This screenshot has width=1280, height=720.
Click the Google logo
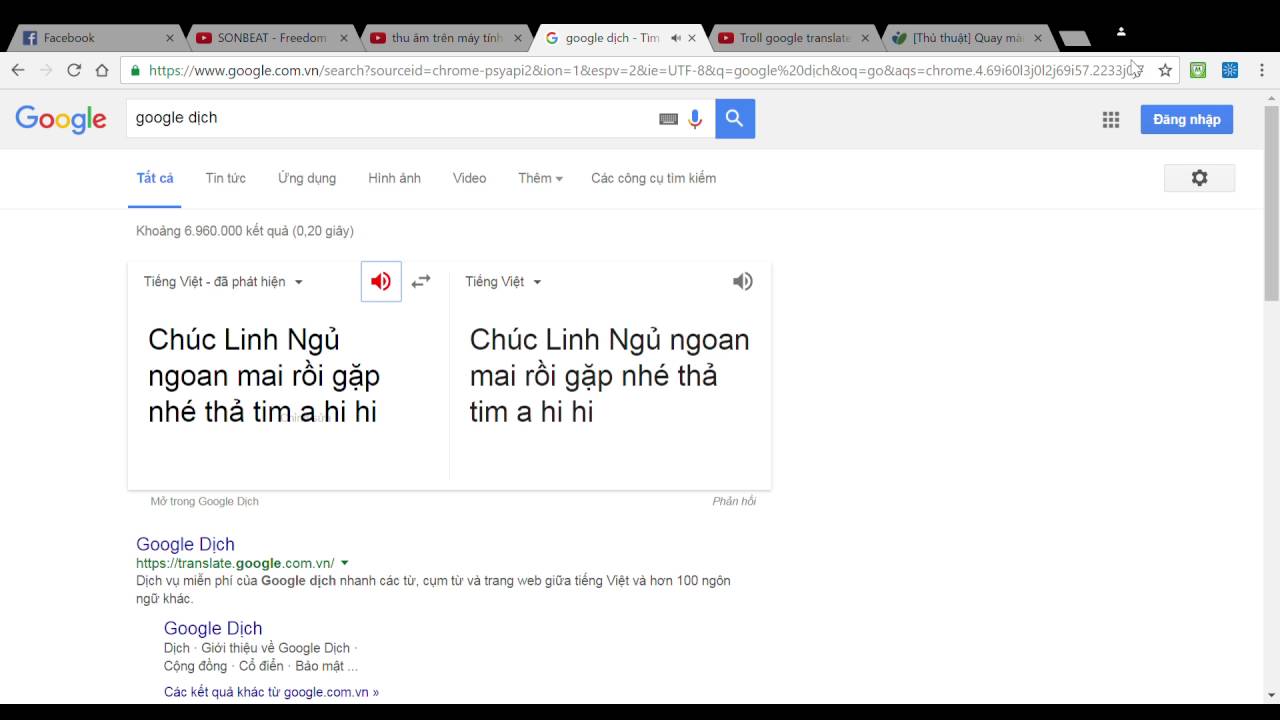(x=60, y=119)
